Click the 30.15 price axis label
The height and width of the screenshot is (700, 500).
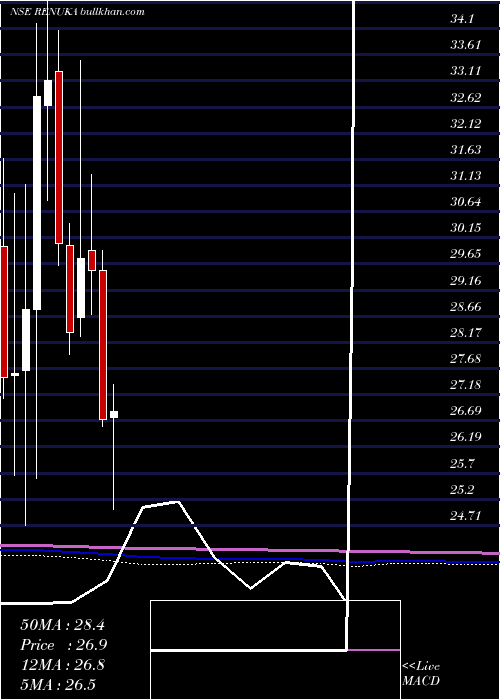466,228
